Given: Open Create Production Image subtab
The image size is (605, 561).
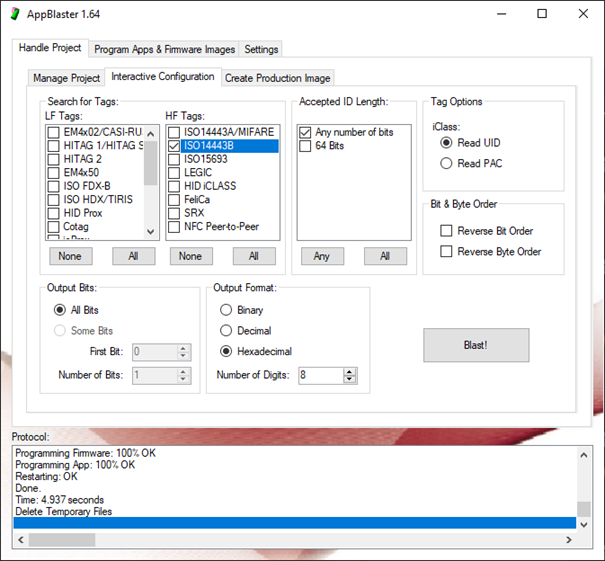Looking at the screenshot, I should [277, 78].
